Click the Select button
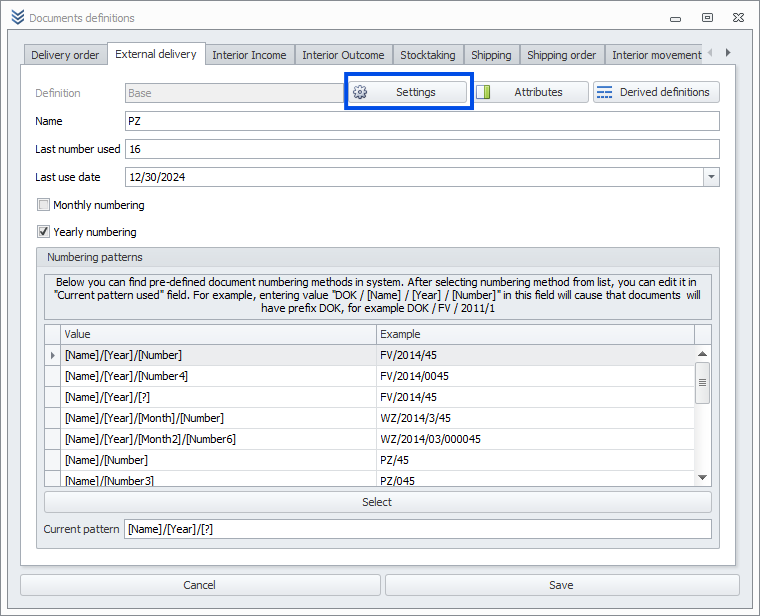Screen dimensions: 760x616 pos(378,502)
